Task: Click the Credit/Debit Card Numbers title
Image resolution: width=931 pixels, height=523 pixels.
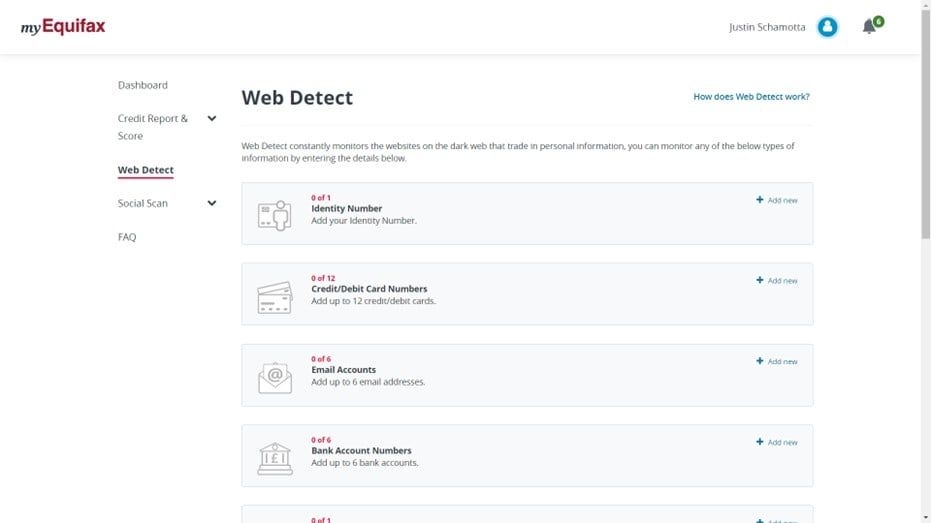Action: [x=369, y=289]
